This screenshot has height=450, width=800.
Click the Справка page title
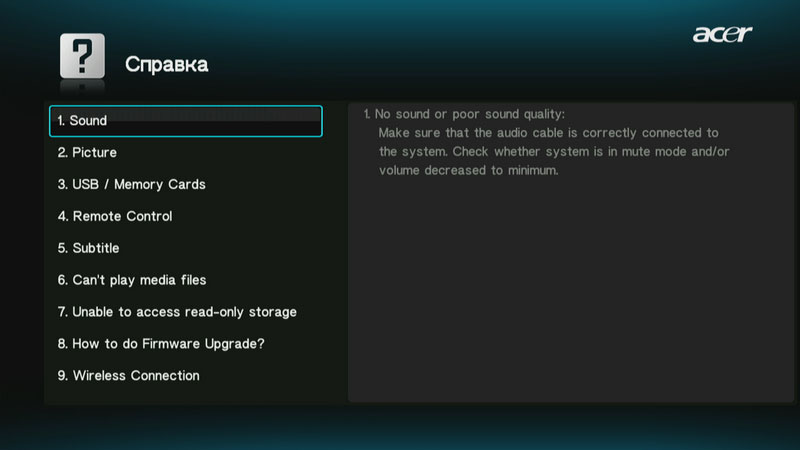click(167, 65)
